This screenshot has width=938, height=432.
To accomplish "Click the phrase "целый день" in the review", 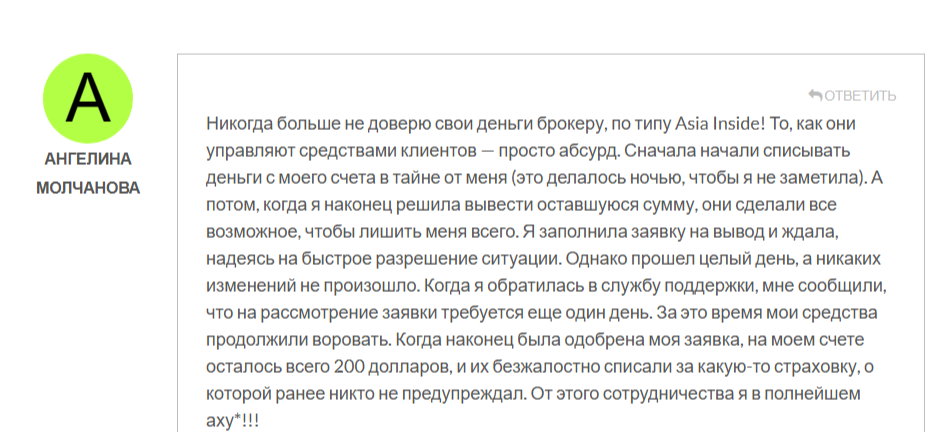I will pos(740,258).
